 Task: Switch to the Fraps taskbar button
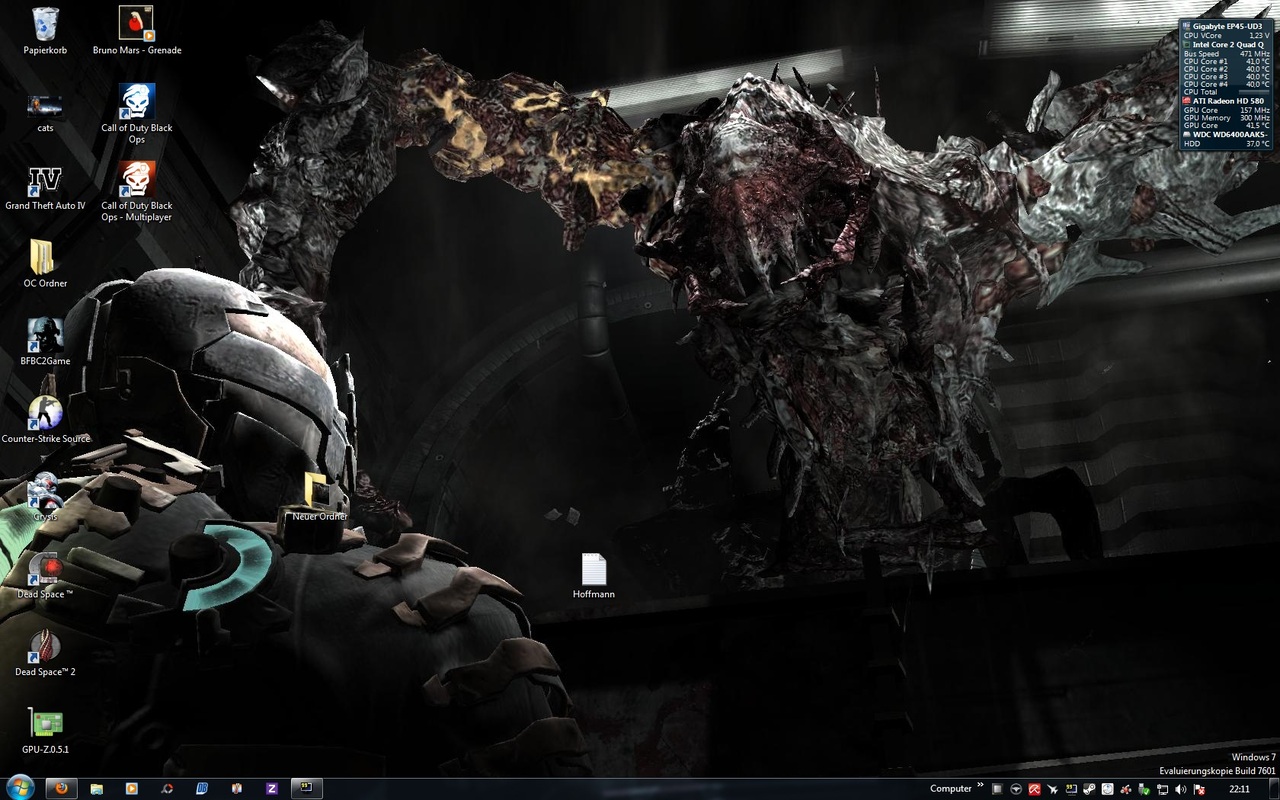pos(306,788)
